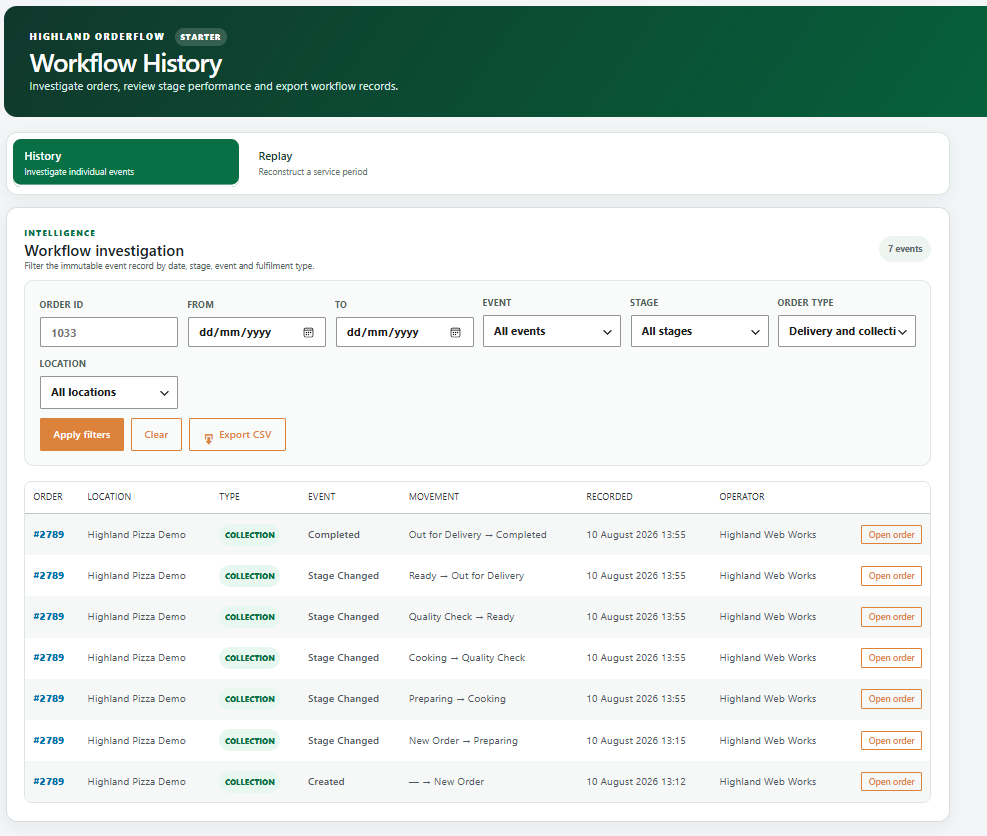
Task: Open order for the Cooking → Quality Check row
Action: (891, 658)
